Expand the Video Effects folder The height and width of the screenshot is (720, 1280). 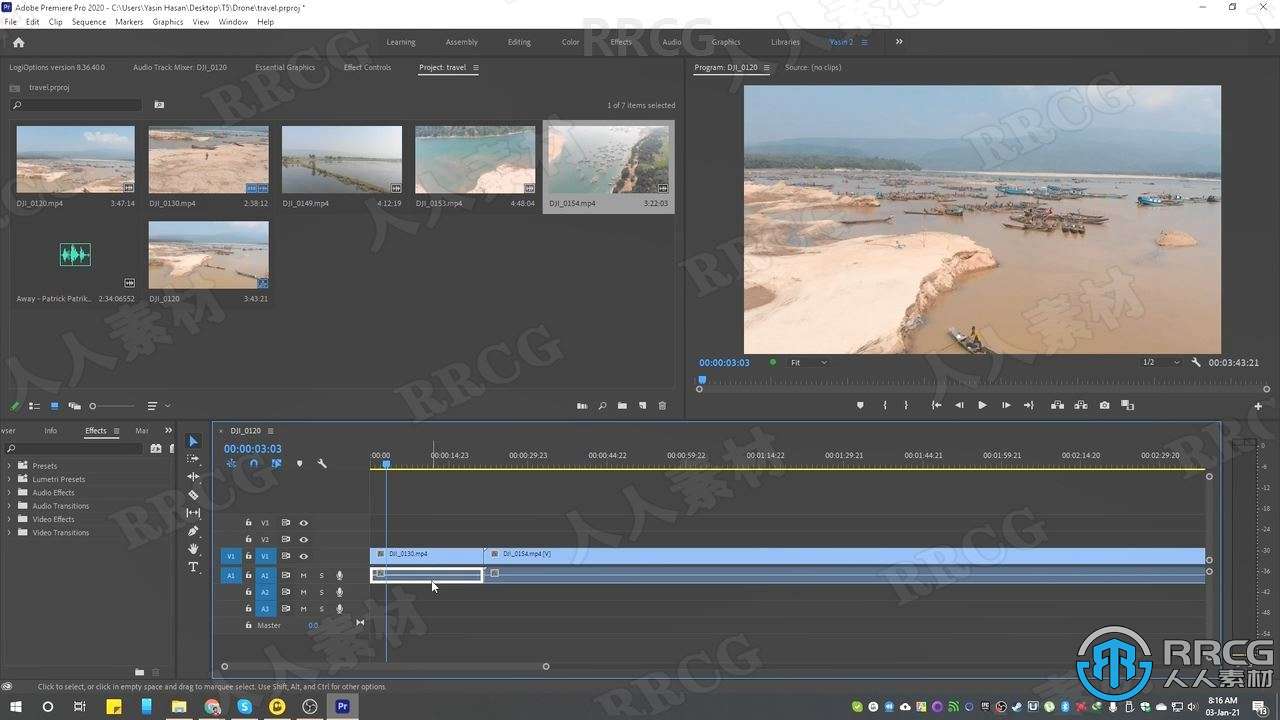pyautogui.click(x=10, y=519)
